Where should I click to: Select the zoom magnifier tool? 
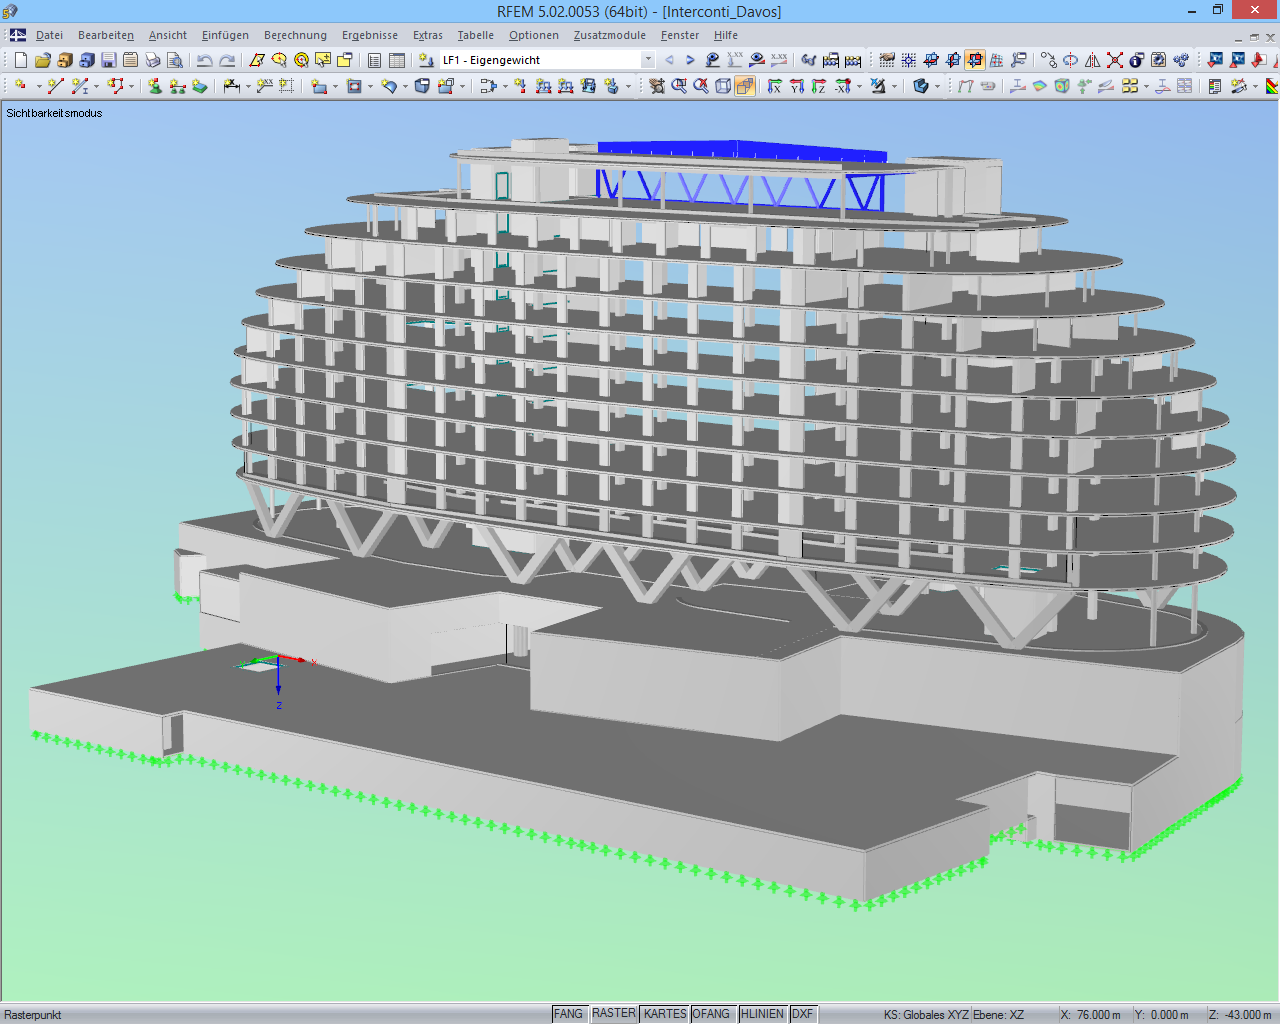[679, 87]
